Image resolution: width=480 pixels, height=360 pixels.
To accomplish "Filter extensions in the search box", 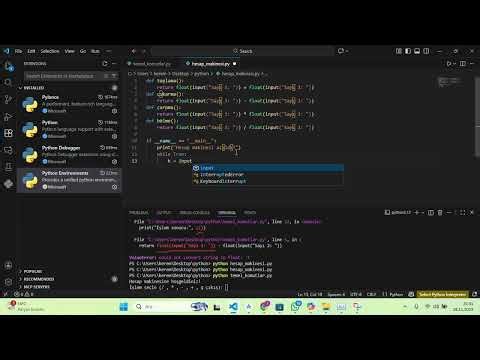I will [114, 76].
